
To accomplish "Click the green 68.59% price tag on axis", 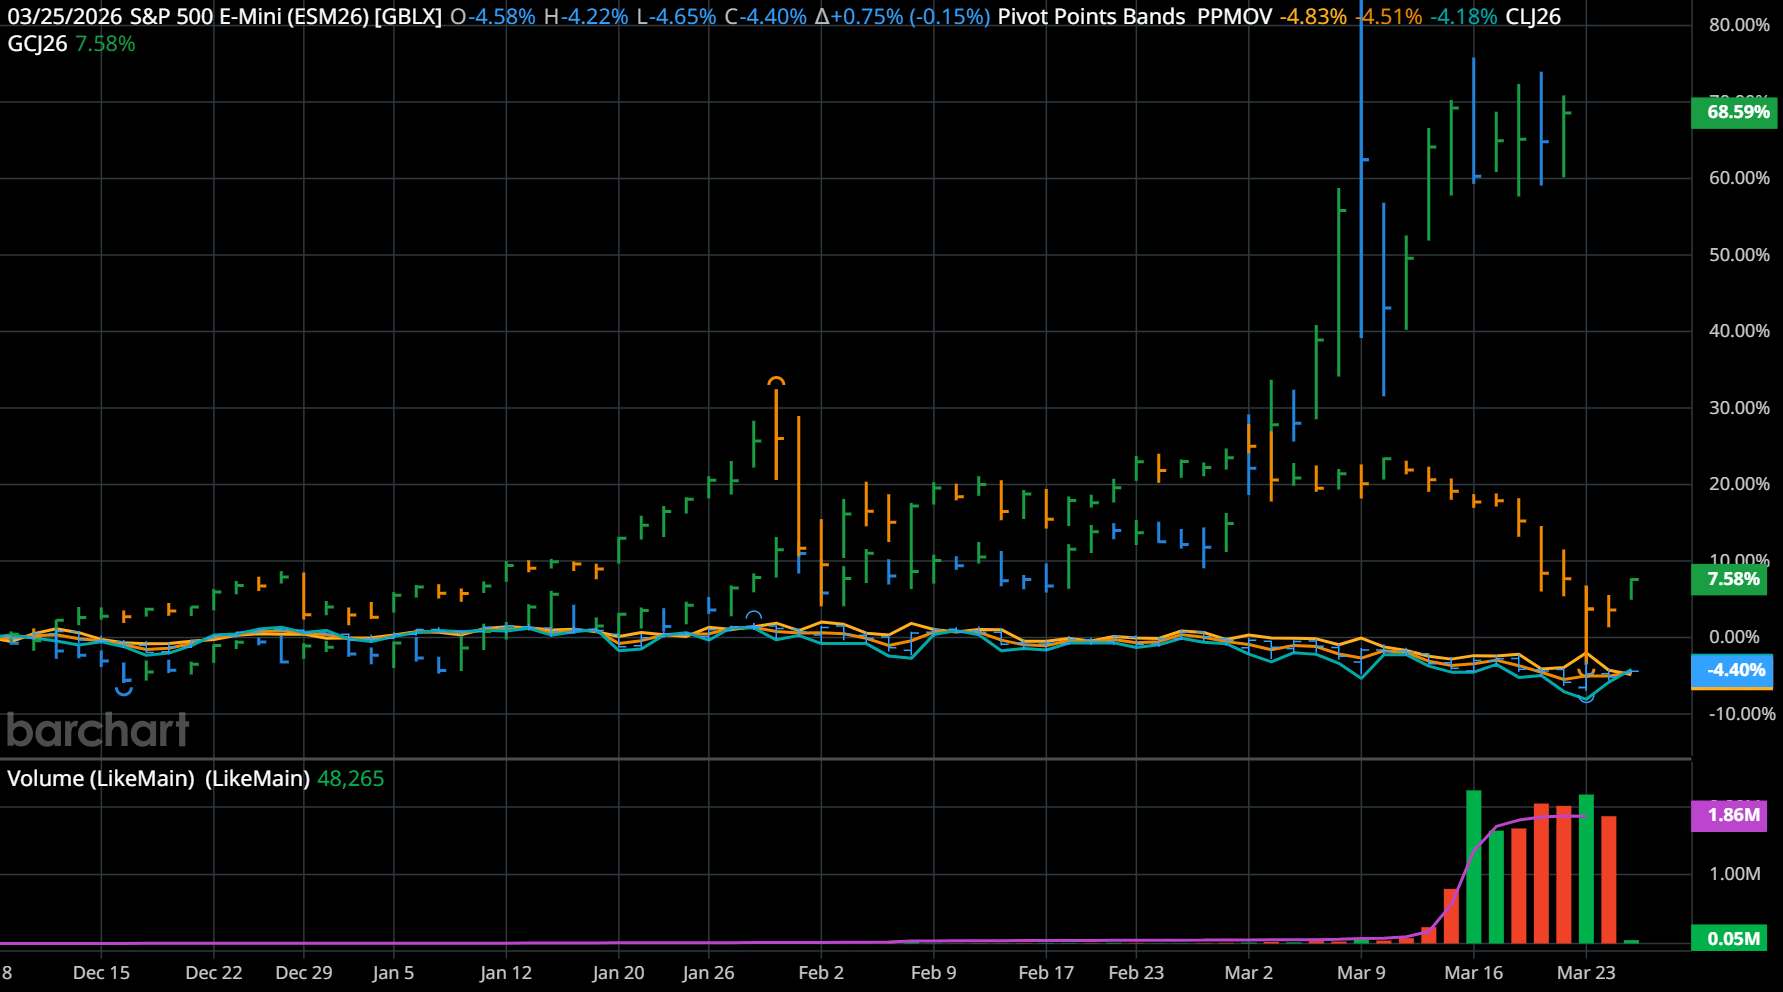I will [1733, 112].
